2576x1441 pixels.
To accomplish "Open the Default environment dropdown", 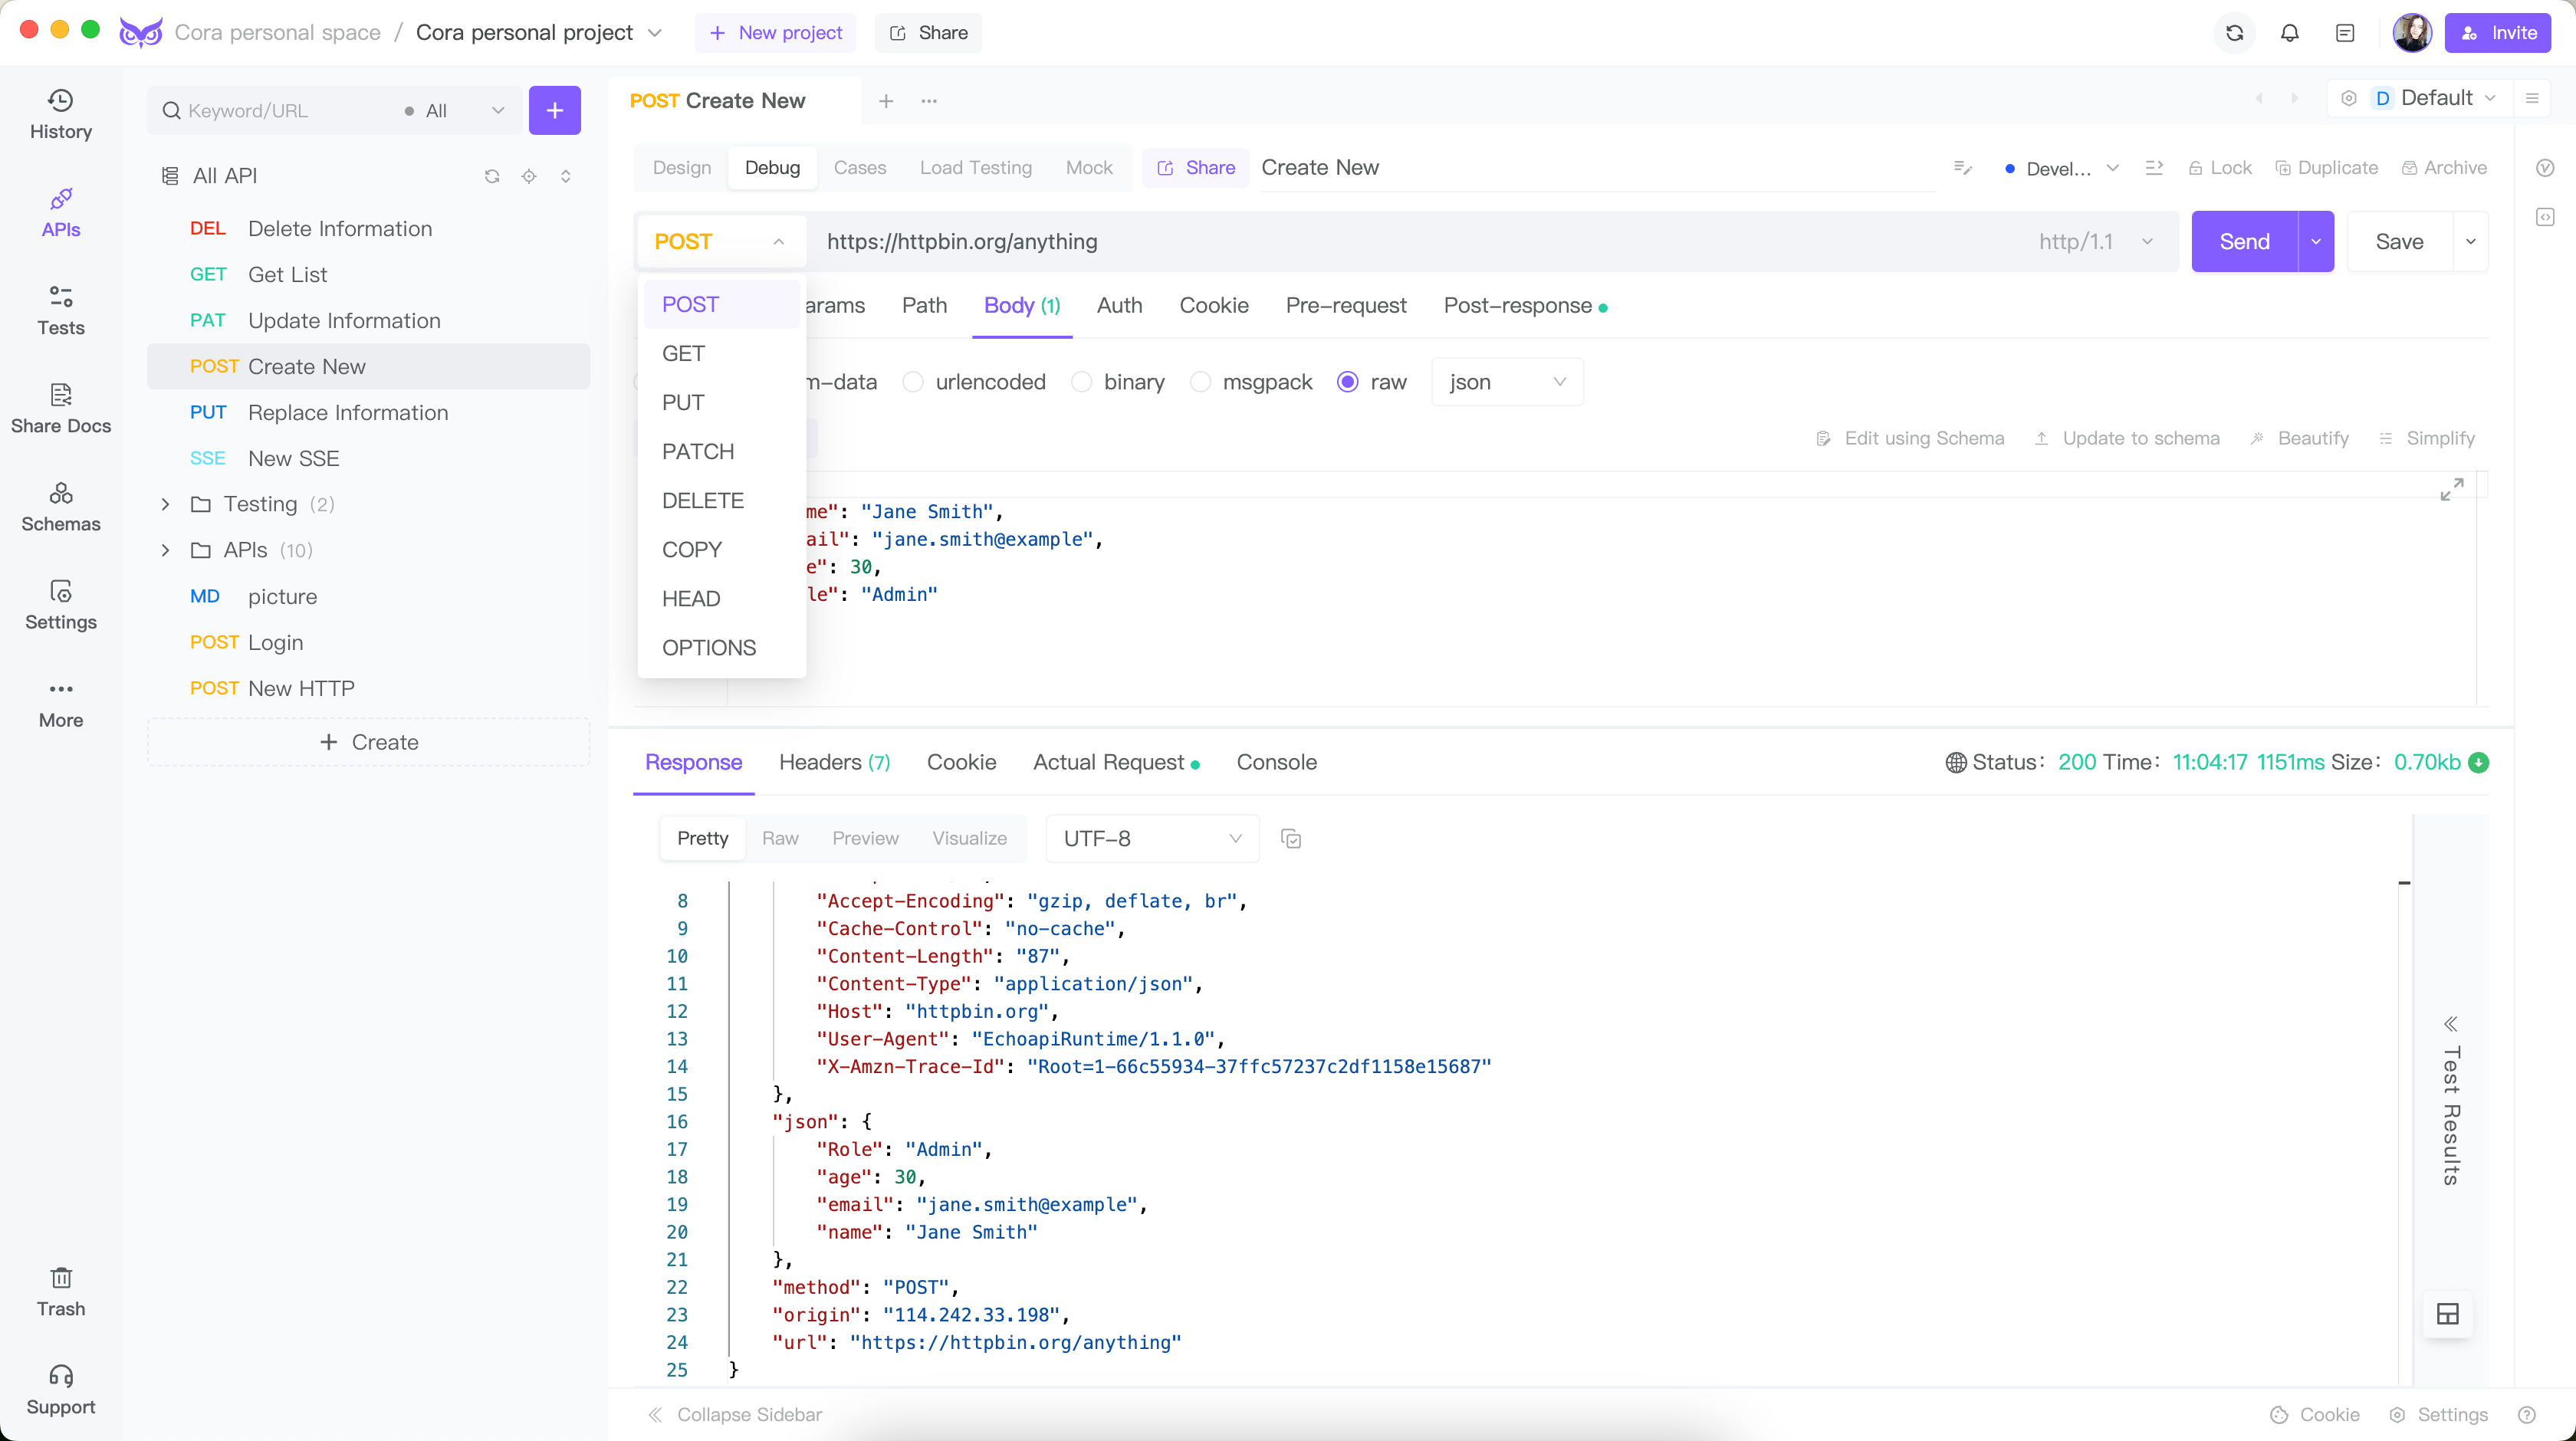I will pos(2436,98).
